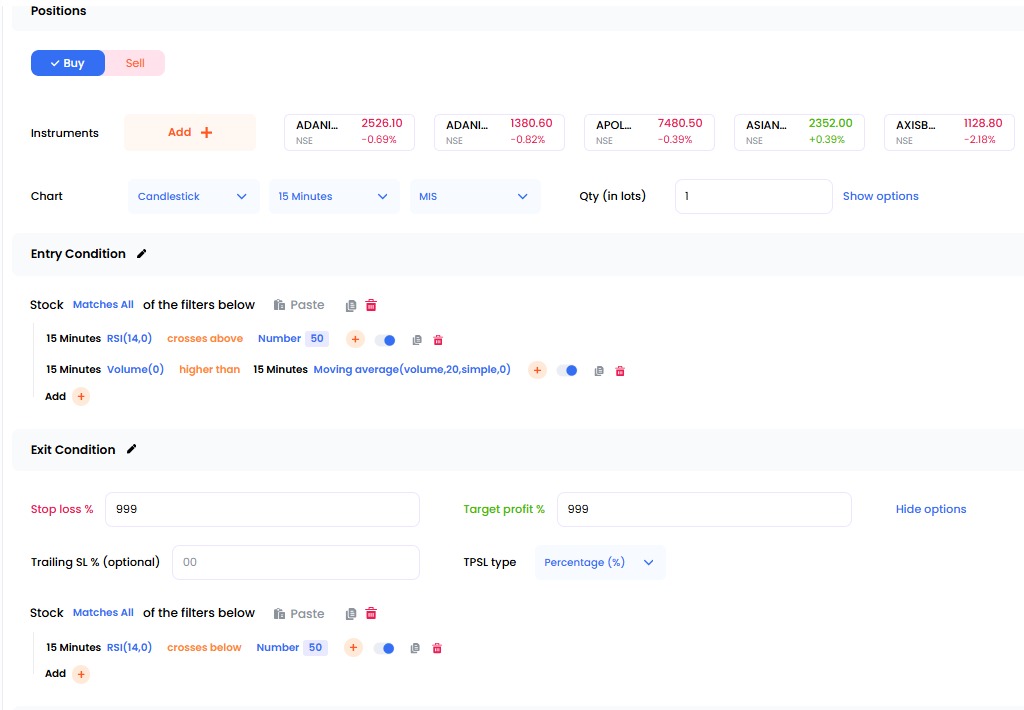The image size is (1024, 710).
Task: Delete all entry condition filters with trash icon
Action: click(x=371, y=305)
